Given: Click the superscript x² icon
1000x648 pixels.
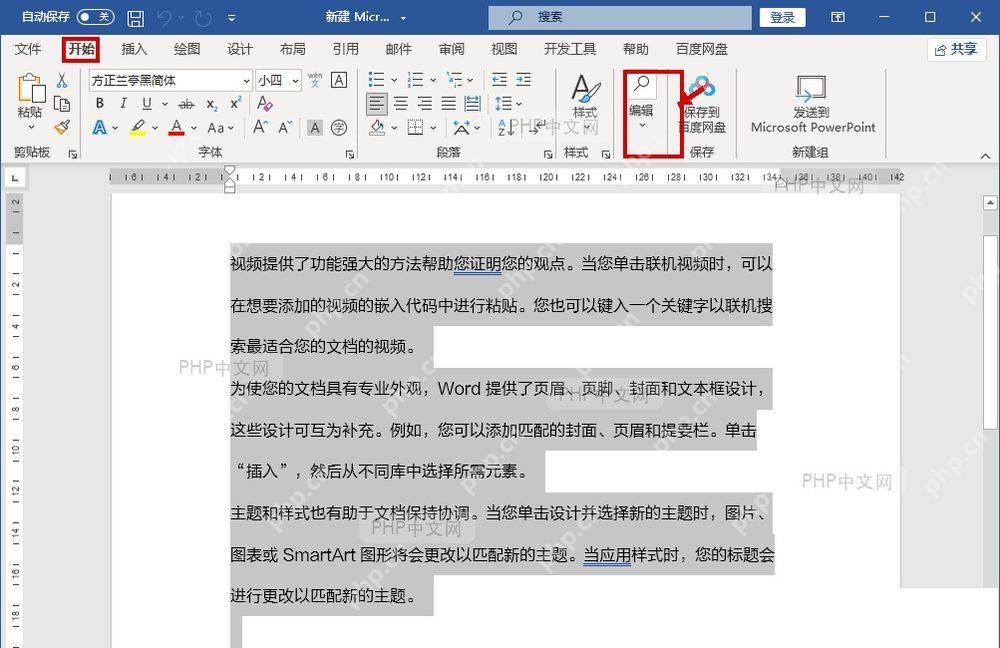Looking at the screenshot, I should tap(236, 103).
